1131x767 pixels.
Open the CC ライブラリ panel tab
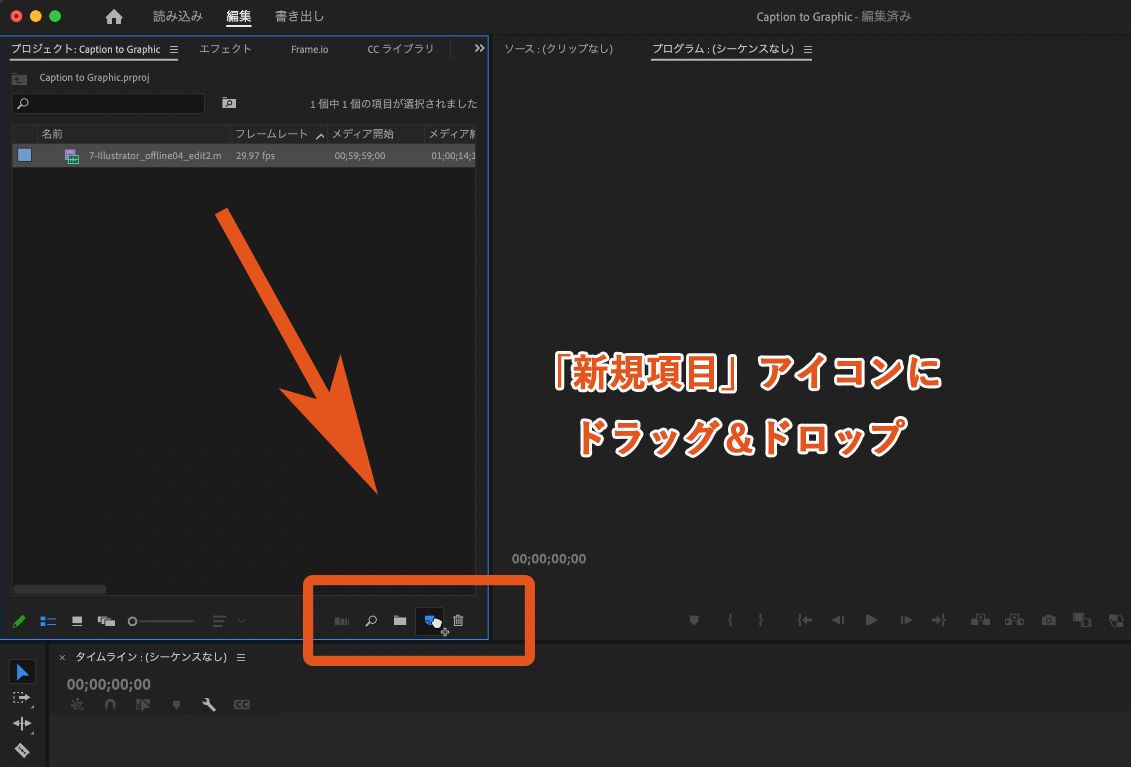[400, 48]
